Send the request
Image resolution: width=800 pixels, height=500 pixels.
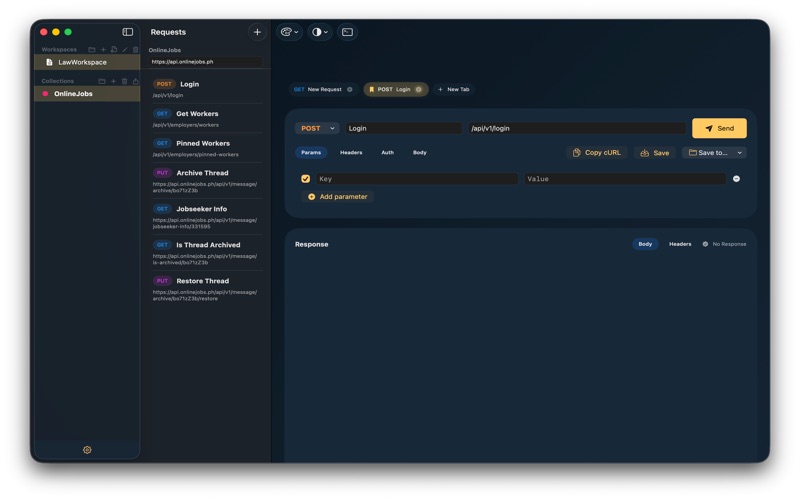[719, 128]
